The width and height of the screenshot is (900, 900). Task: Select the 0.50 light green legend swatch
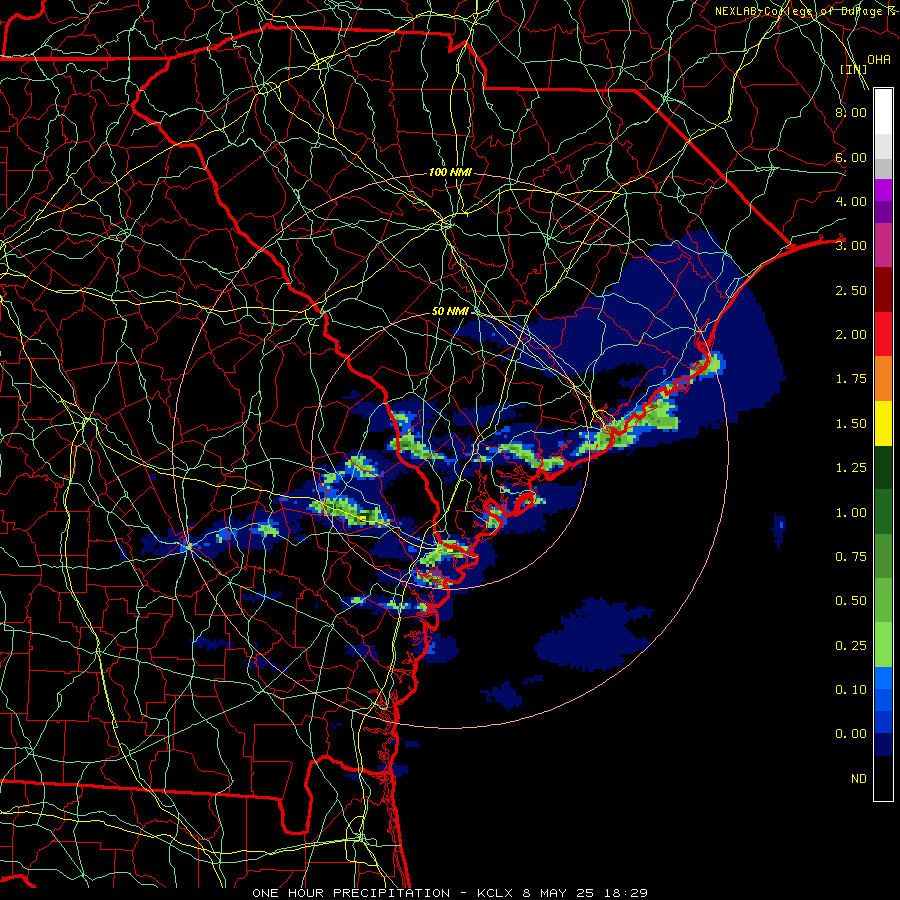[x=883, y=600]
